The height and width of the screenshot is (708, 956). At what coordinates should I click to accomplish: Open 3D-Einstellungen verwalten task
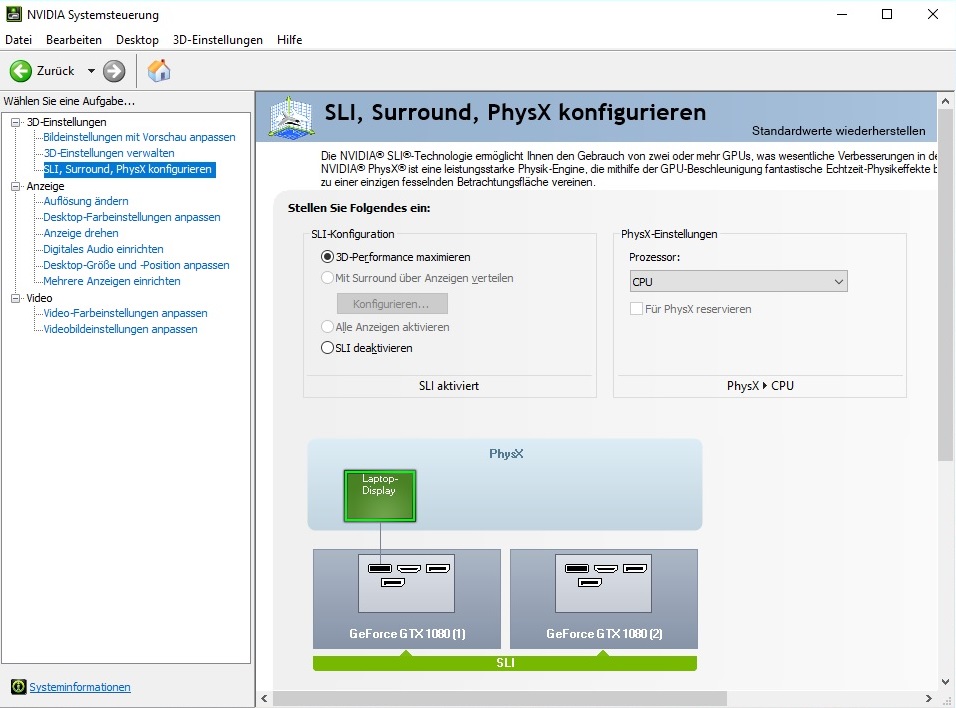click(109, 153)
